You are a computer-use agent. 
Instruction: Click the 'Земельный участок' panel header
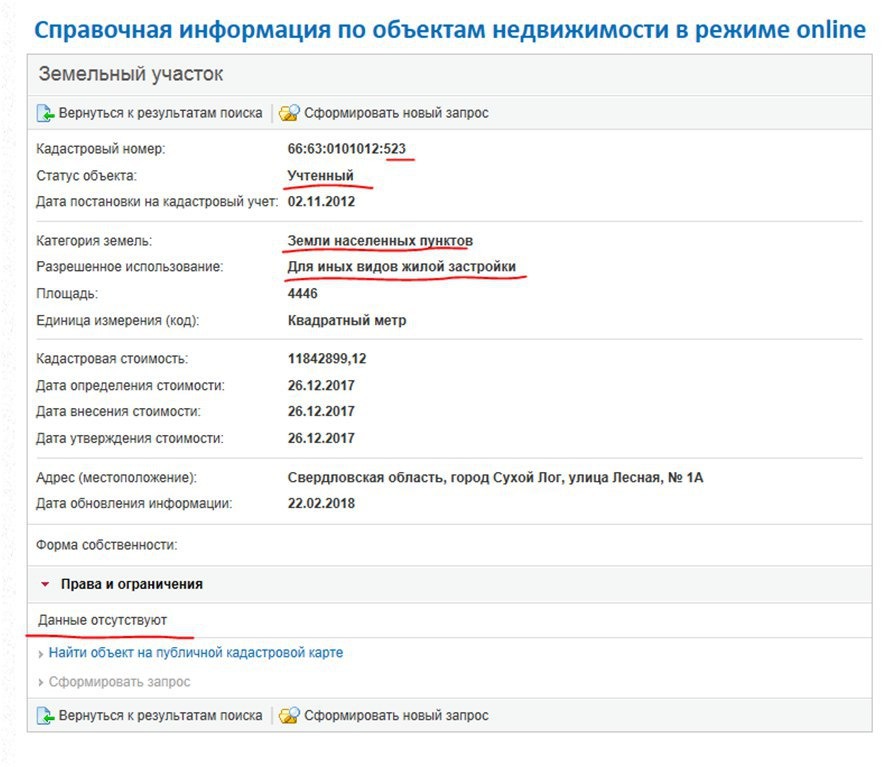[x=131, y=75]
